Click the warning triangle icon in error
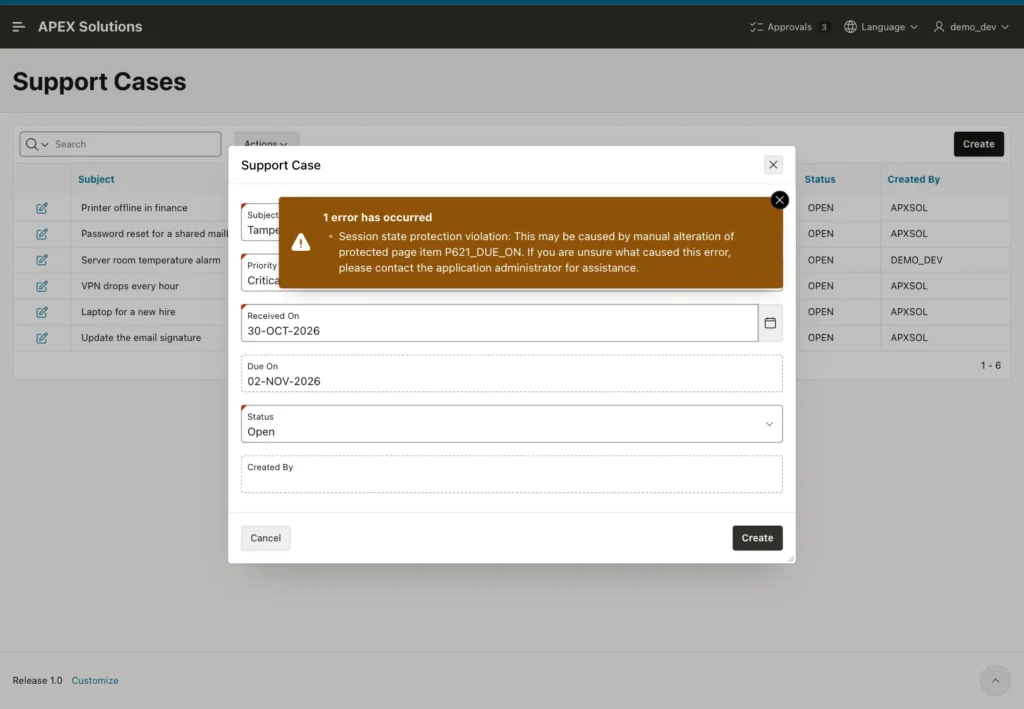The width and height of the screenshot is (1024, 709). [300, 242]
